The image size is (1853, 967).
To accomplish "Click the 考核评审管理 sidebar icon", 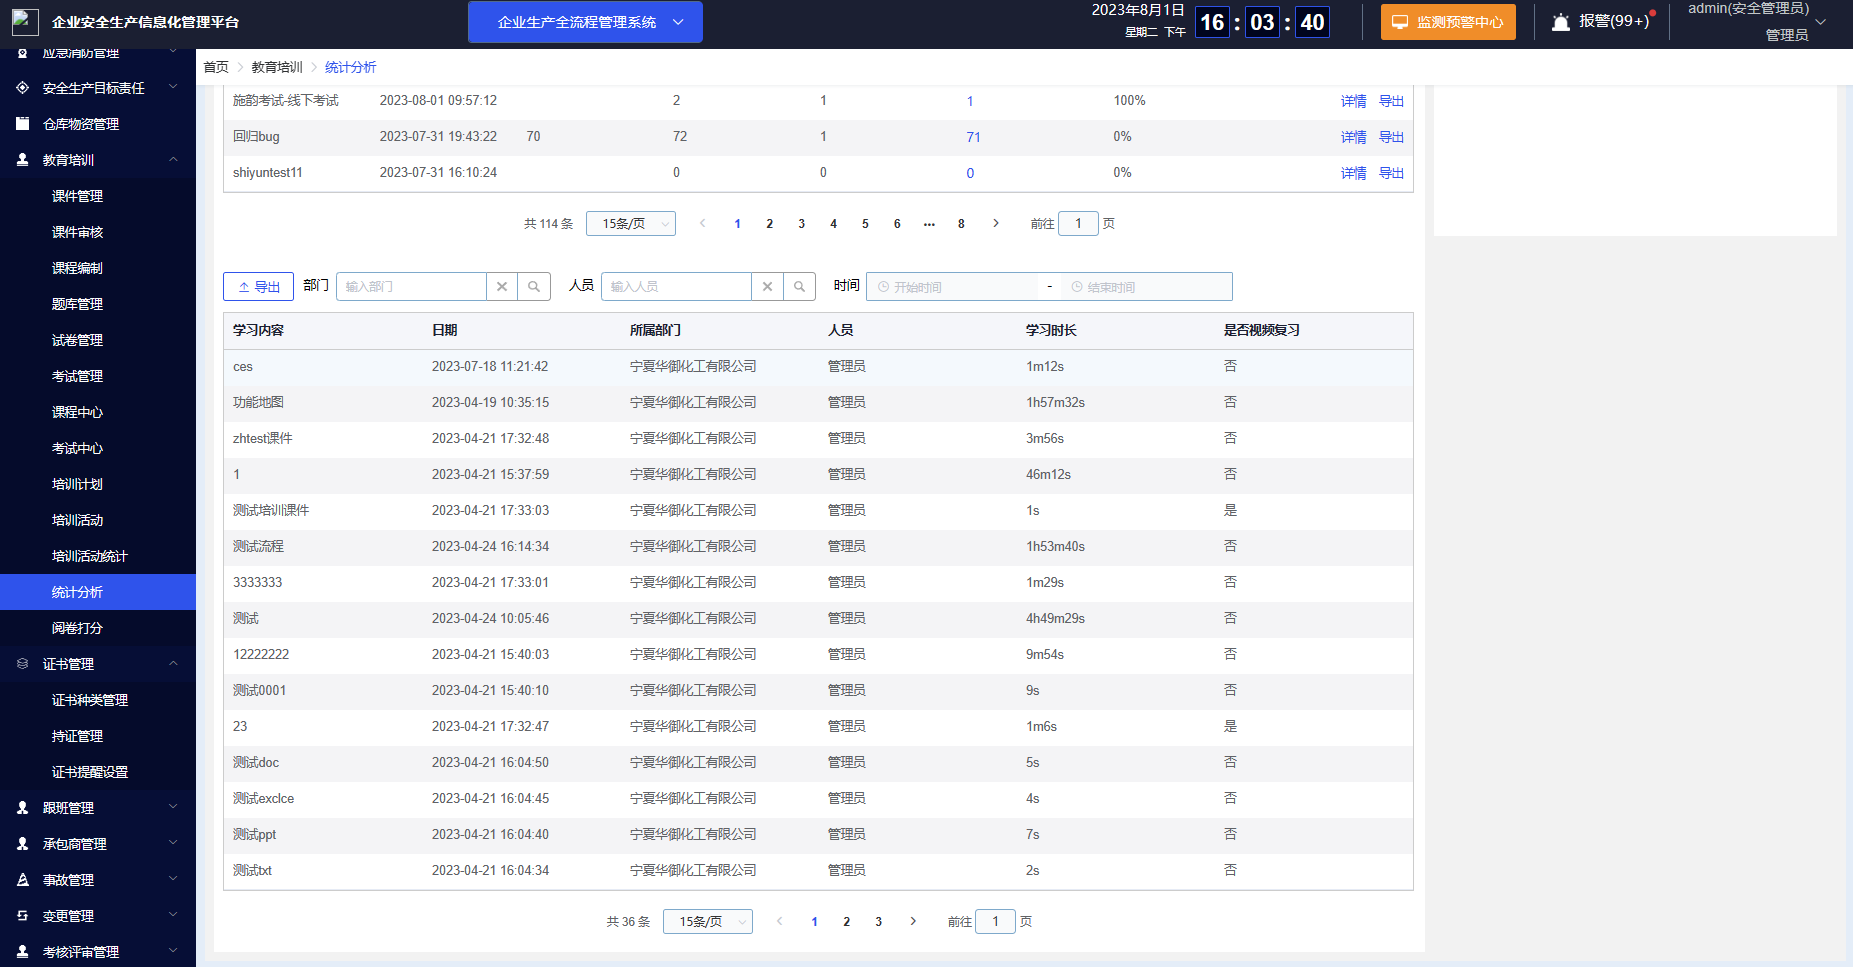I will pyautogui.click(x=23, y=952).
